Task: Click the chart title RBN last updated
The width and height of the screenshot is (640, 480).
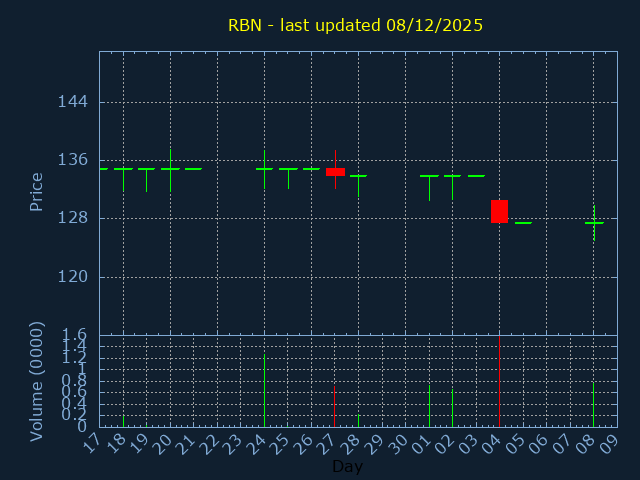Action: (355, 26)
